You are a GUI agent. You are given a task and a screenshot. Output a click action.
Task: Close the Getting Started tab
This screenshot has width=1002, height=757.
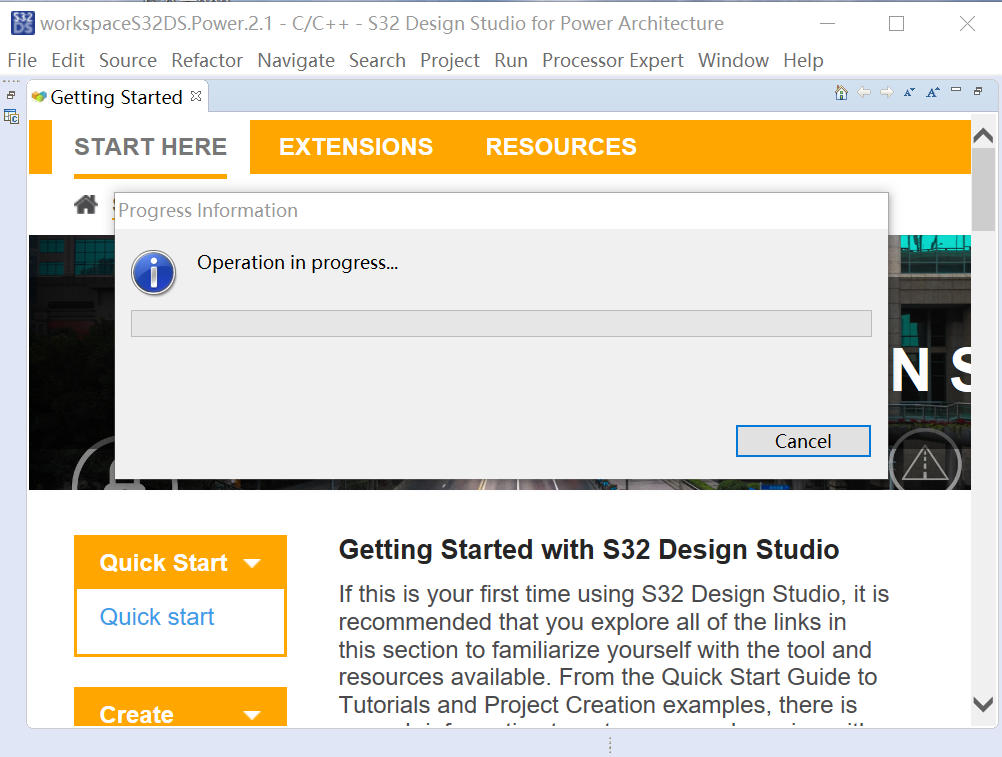click(x=196, y=96)
